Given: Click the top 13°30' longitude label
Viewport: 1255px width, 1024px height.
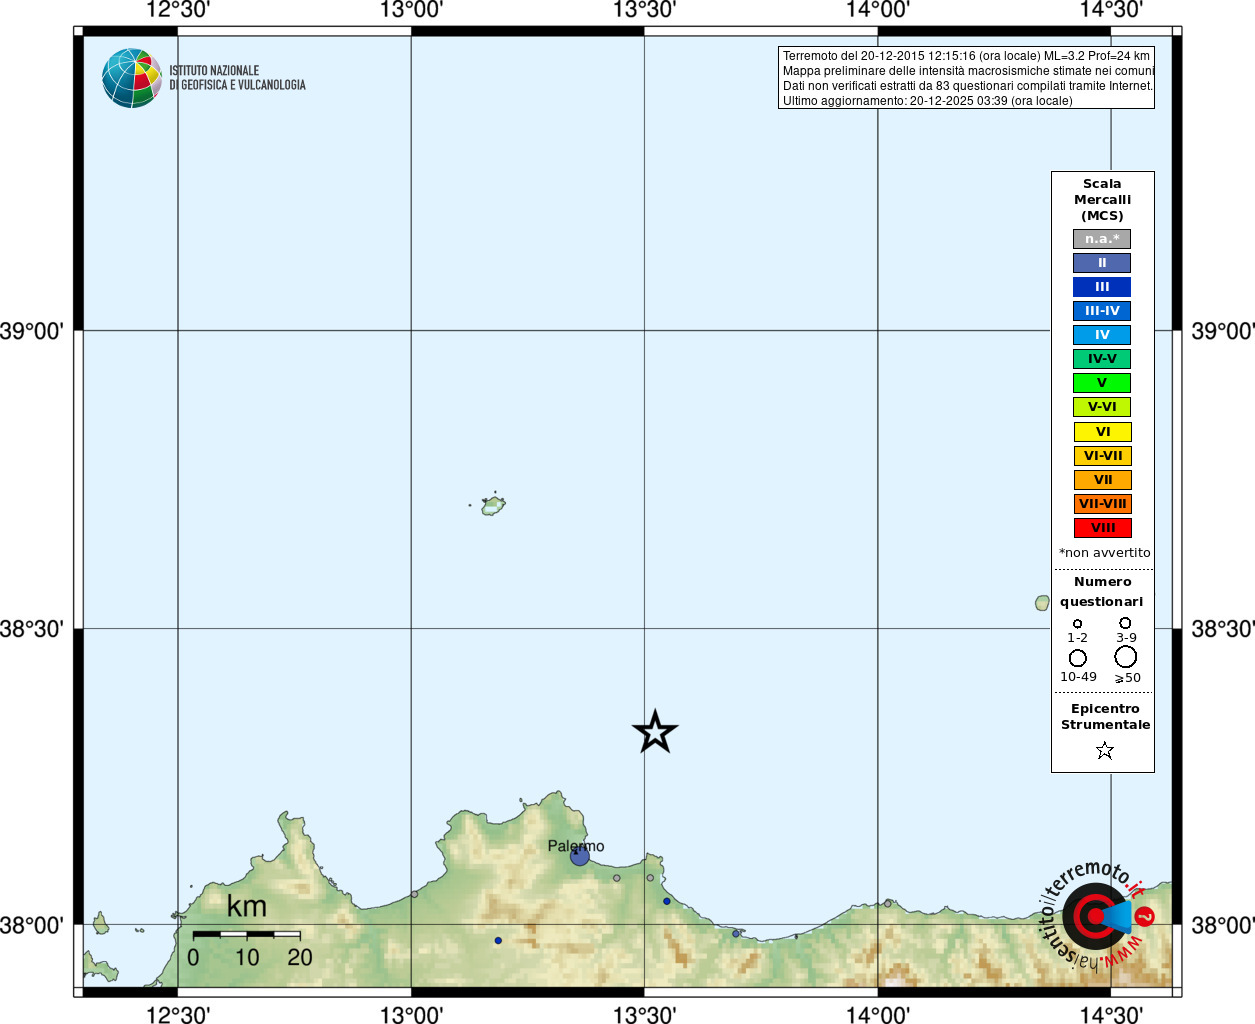Looking at the screenshot, I should pos(645,10).
